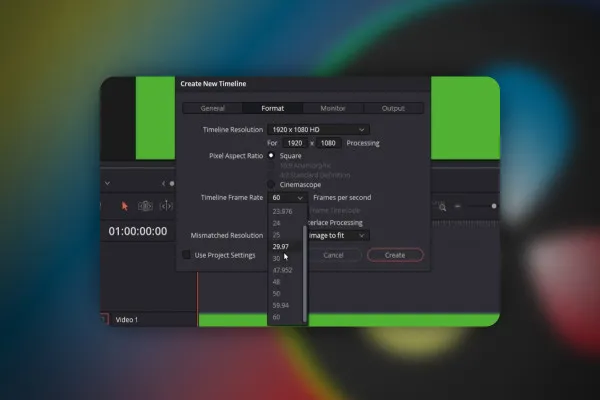Click the previous arrow near viewer dot
This screenshot has height=400, width=600.
163,183
